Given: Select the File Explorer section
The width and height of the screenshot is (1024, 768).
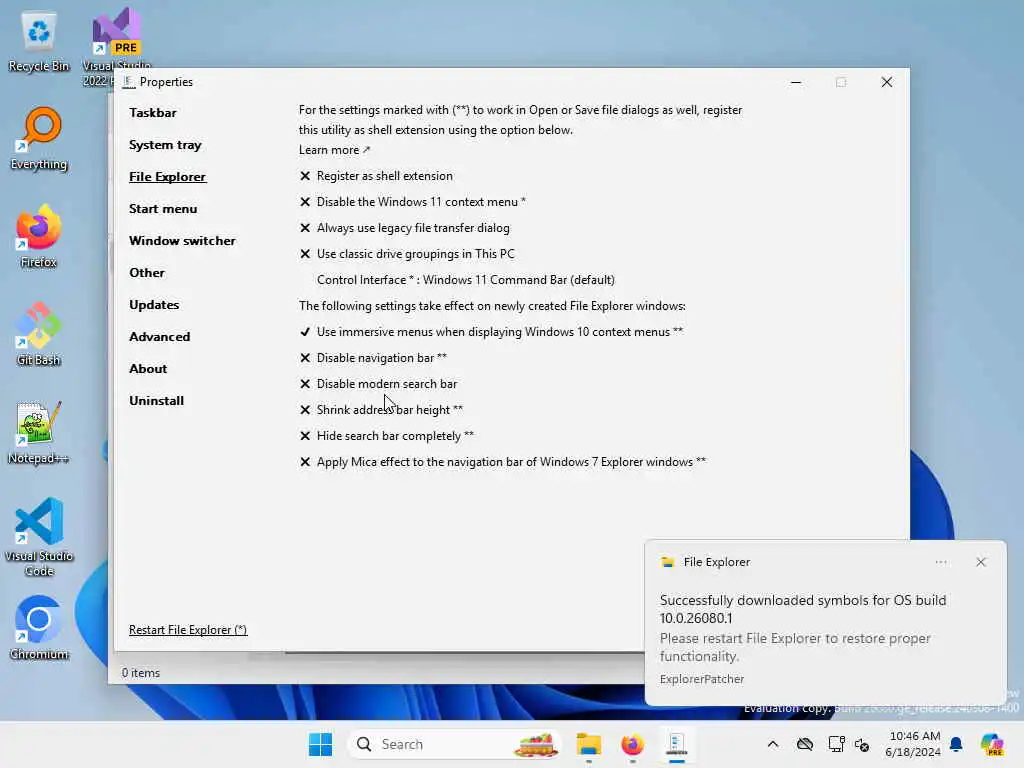Looking at the screenshot, I should point(168,177).
